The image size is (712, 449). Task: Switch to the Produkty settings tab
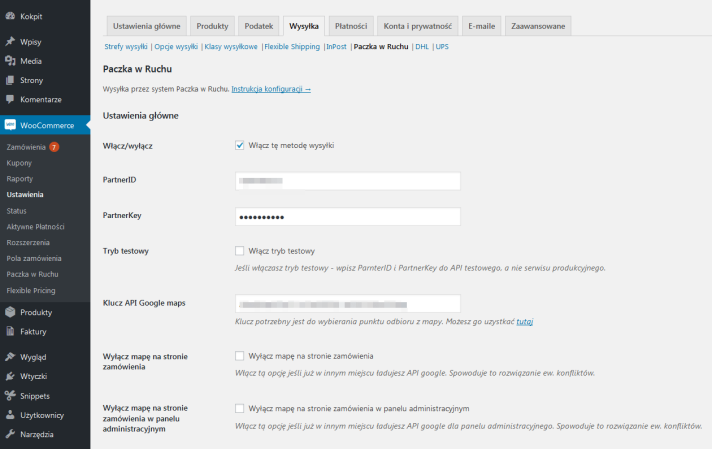pyautogui.click(x=212, y=26)
